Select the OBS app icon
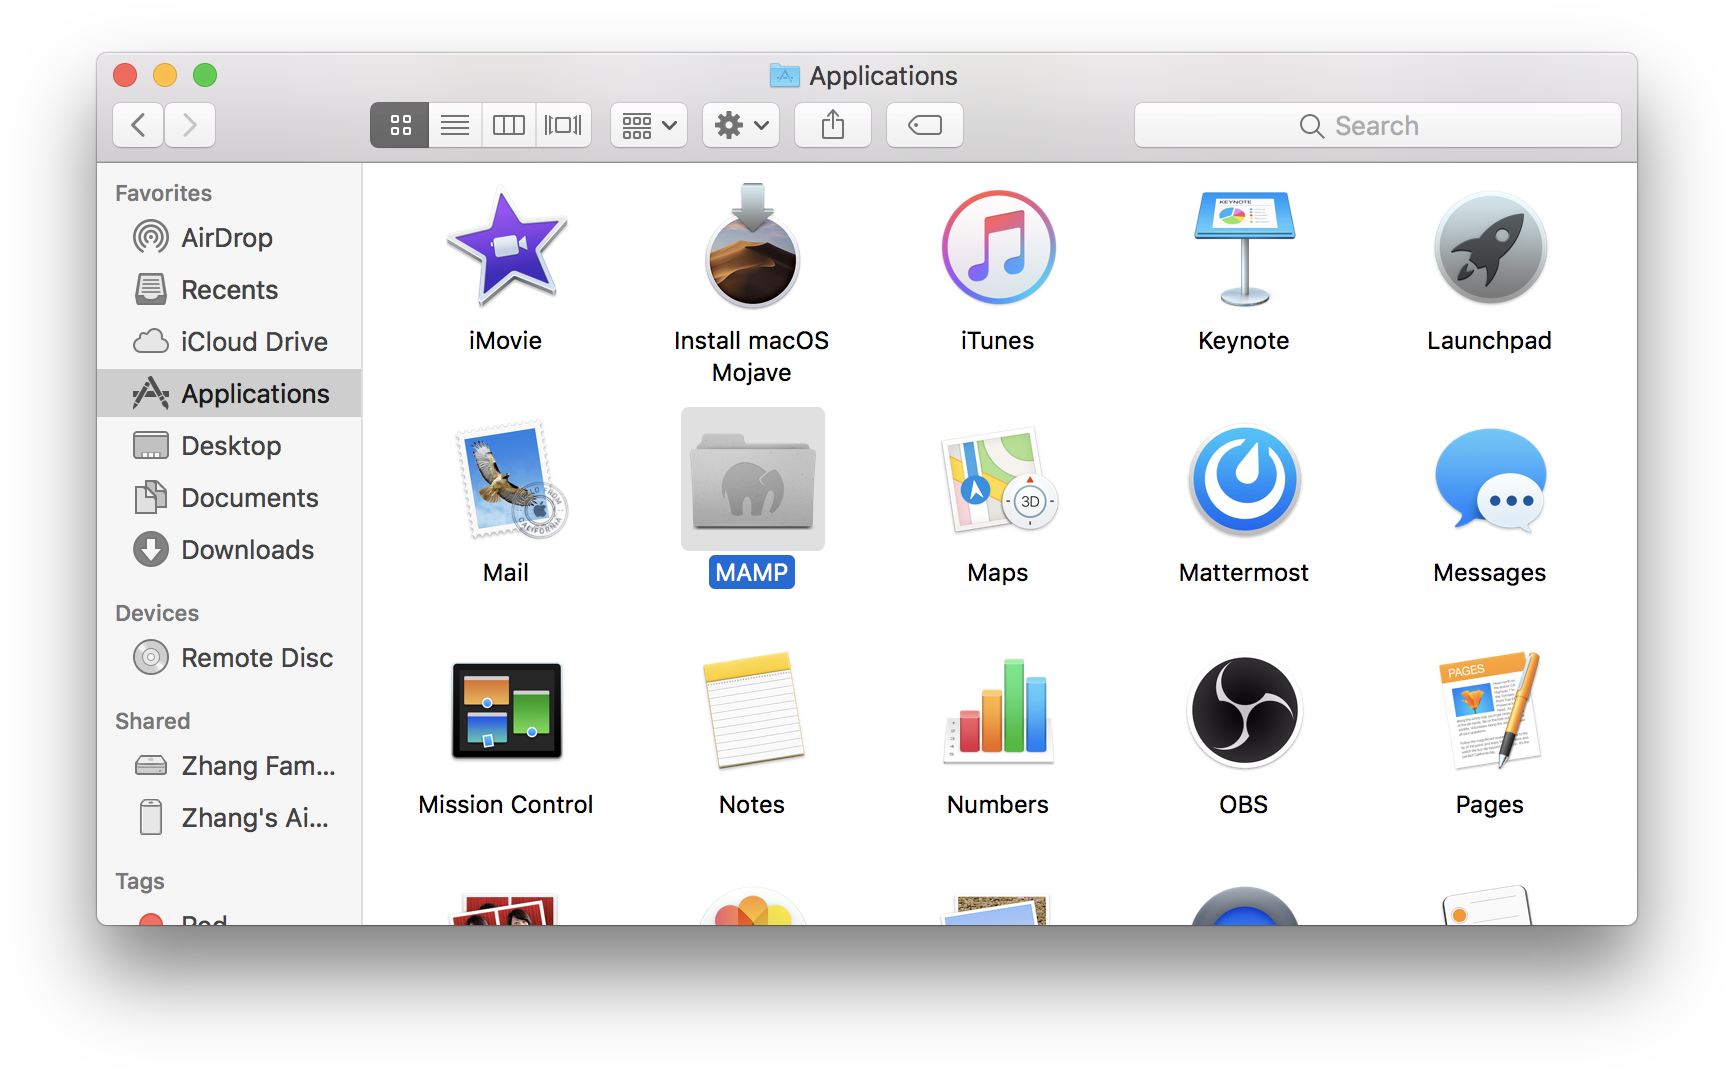 tap(1244, 711)
